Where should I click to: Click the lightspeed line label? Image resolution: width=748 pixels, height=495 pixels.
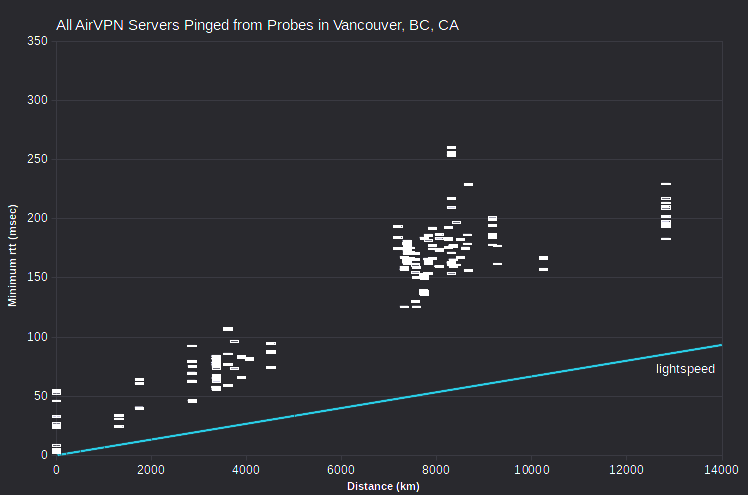click(x=685, y=369)
